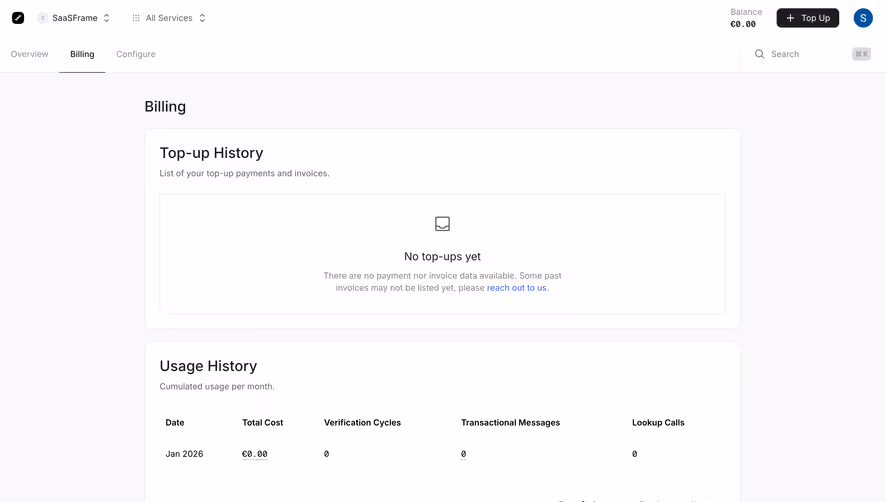This screenshot has width=885, height=502.
Task: Click the Lookup Calls column header
Action: coord(658,422)
